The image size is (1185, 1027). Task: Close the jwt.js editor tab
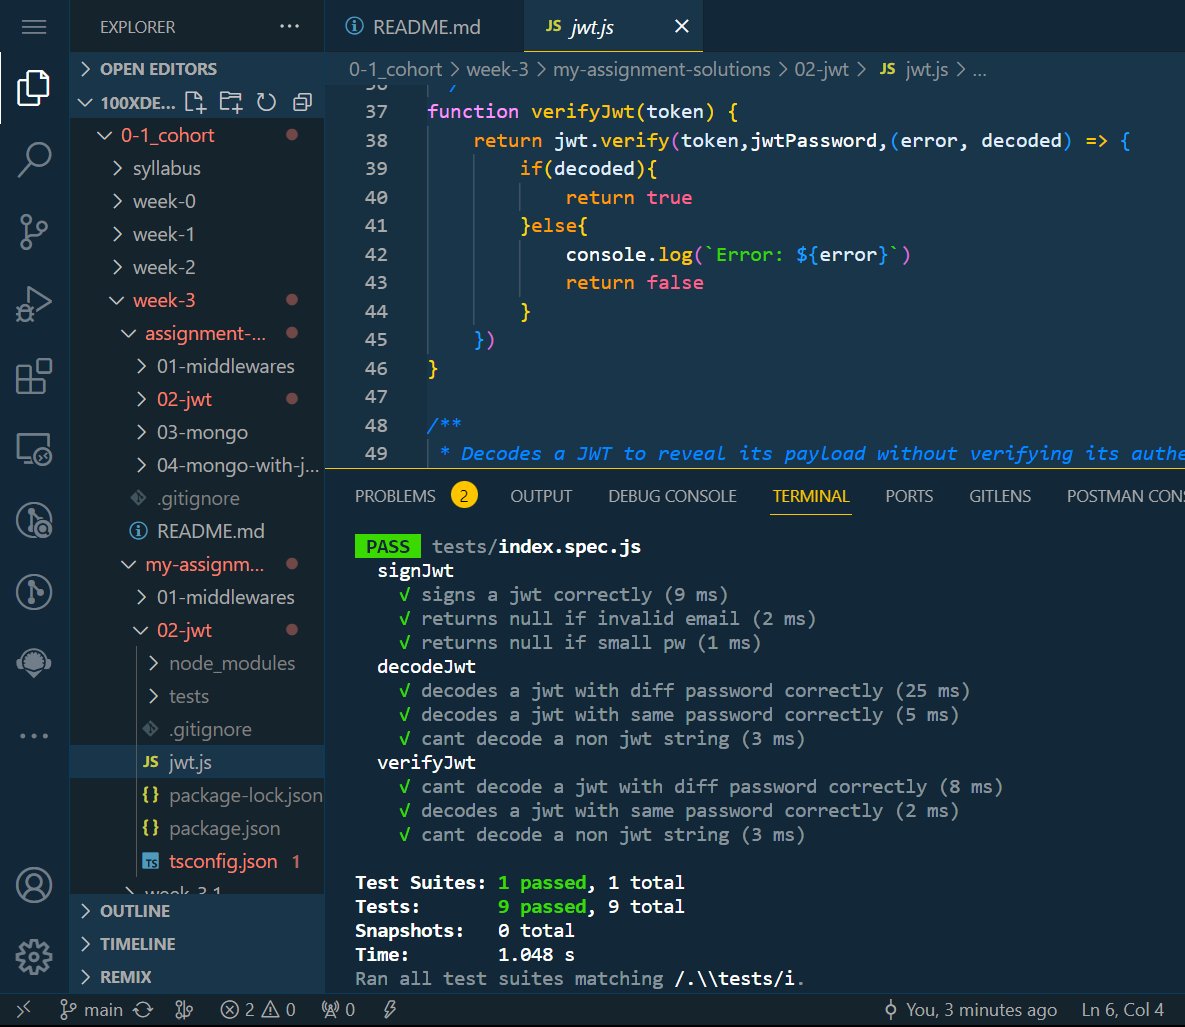pyautogui.click(x=682, y=26)
